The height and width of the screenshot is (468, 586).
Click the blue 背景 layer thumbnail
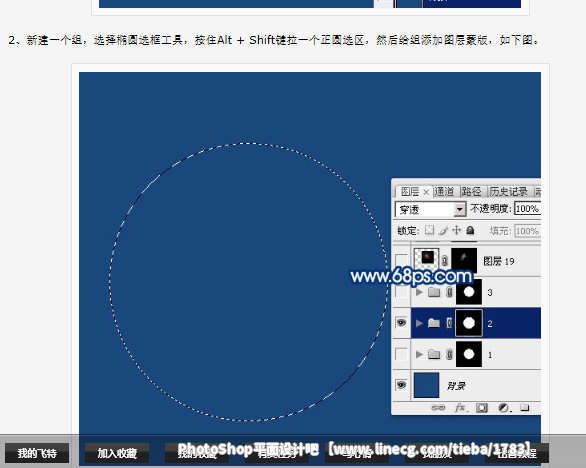426,385
